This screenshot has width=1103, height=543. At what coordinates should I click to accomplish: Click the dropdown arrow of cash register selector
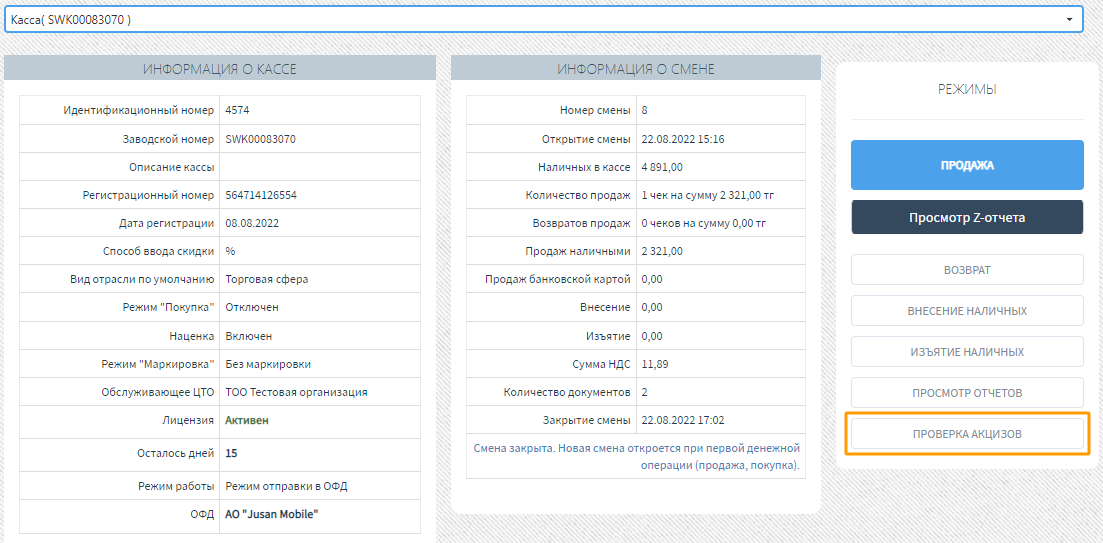coord(1070,20)
